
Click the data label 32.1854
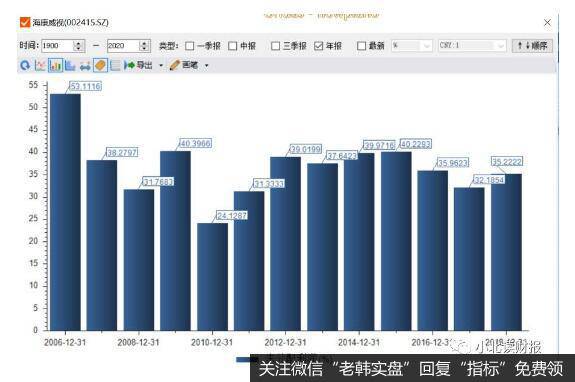pos(489,180)
